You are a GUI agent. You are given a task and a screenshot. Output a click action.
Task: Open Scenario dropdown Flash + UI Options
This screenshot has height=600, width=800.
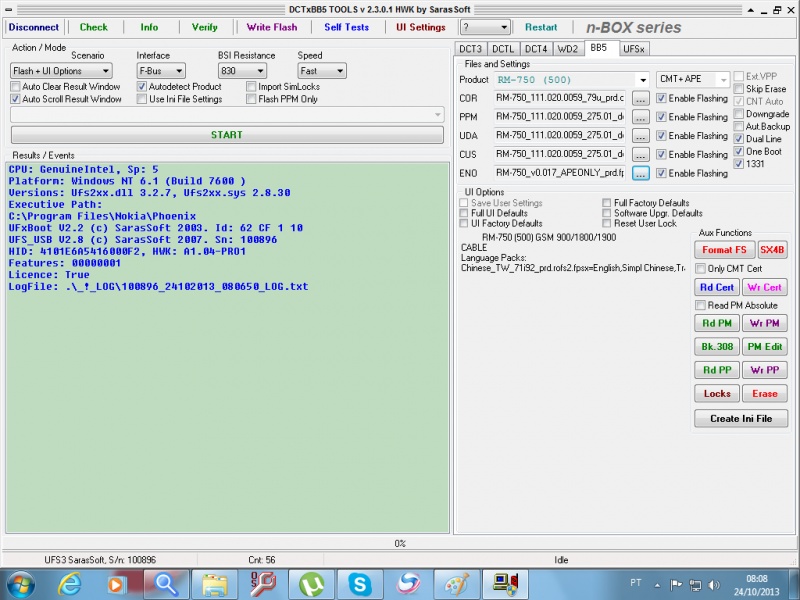pyautogui.click(x=61, y=71)
